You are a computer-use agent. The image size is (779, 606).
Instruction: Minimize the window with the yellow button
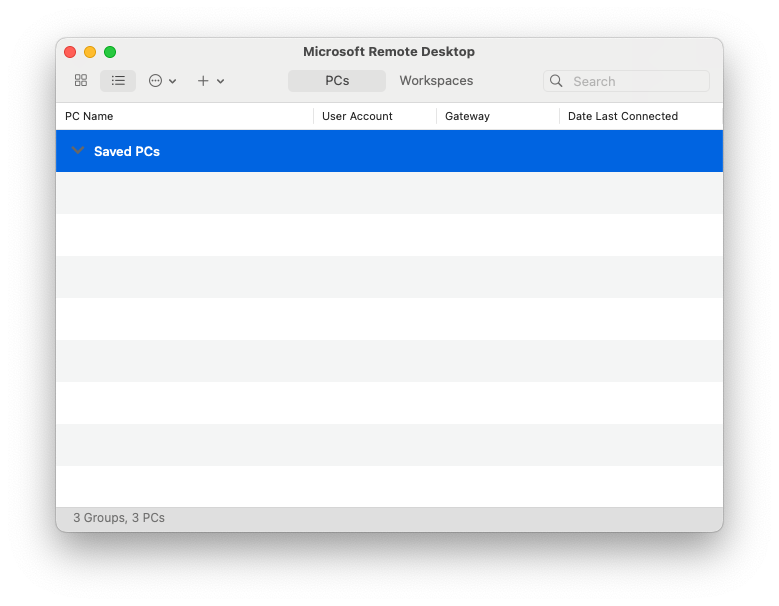(90, 52)
